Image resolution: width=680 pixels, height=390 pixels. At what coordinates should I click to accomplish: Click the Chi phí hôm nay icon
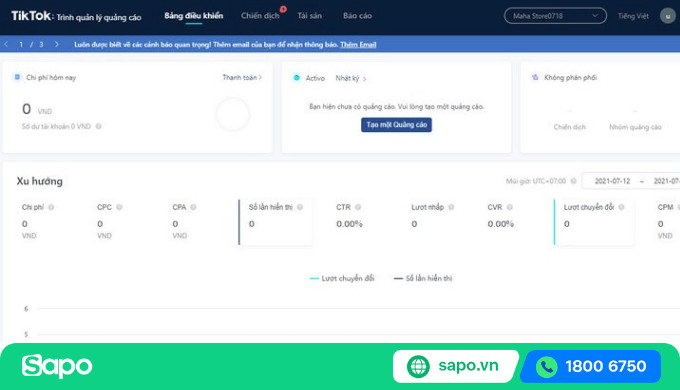(17, 77)
